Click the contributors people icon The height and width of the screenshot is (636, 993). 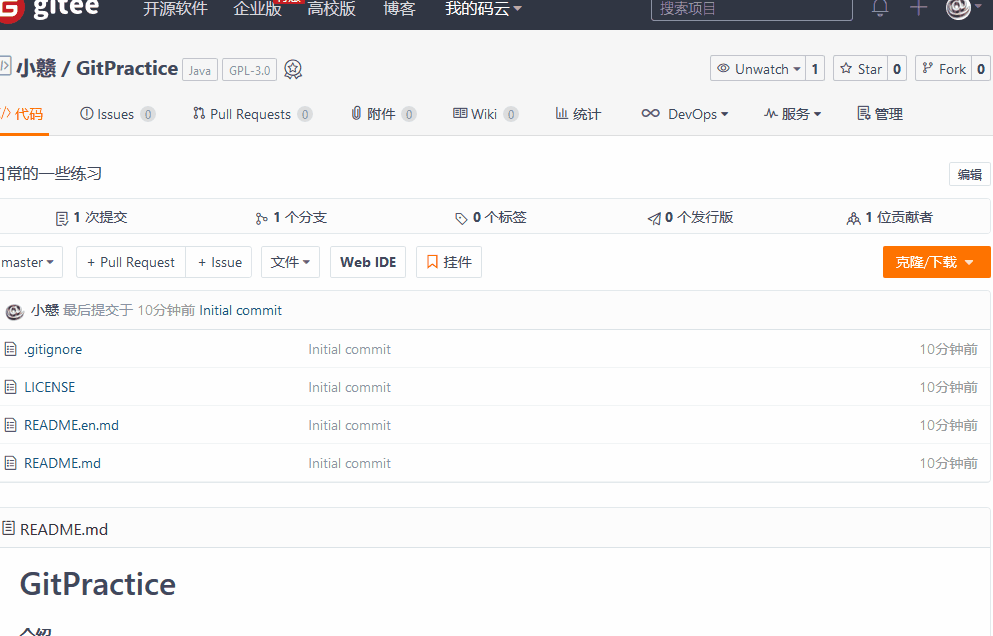click(854, 219)
